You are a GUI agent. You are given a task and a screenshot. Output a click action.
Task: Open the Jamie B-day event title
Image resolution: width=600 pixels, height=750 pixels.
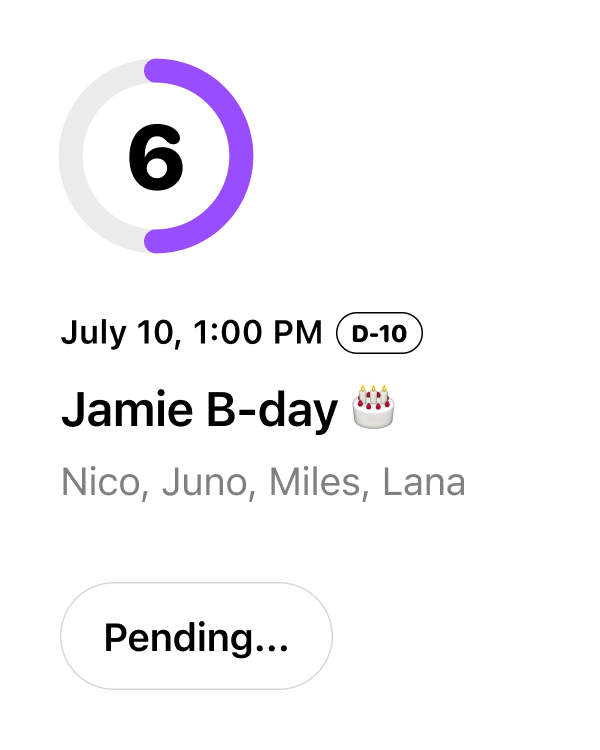tap(228, 409)
